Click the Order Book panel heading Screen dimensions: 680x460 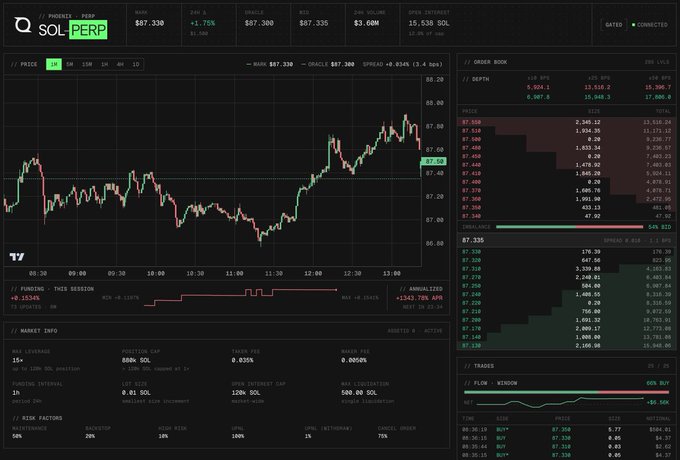click(486, 62)
